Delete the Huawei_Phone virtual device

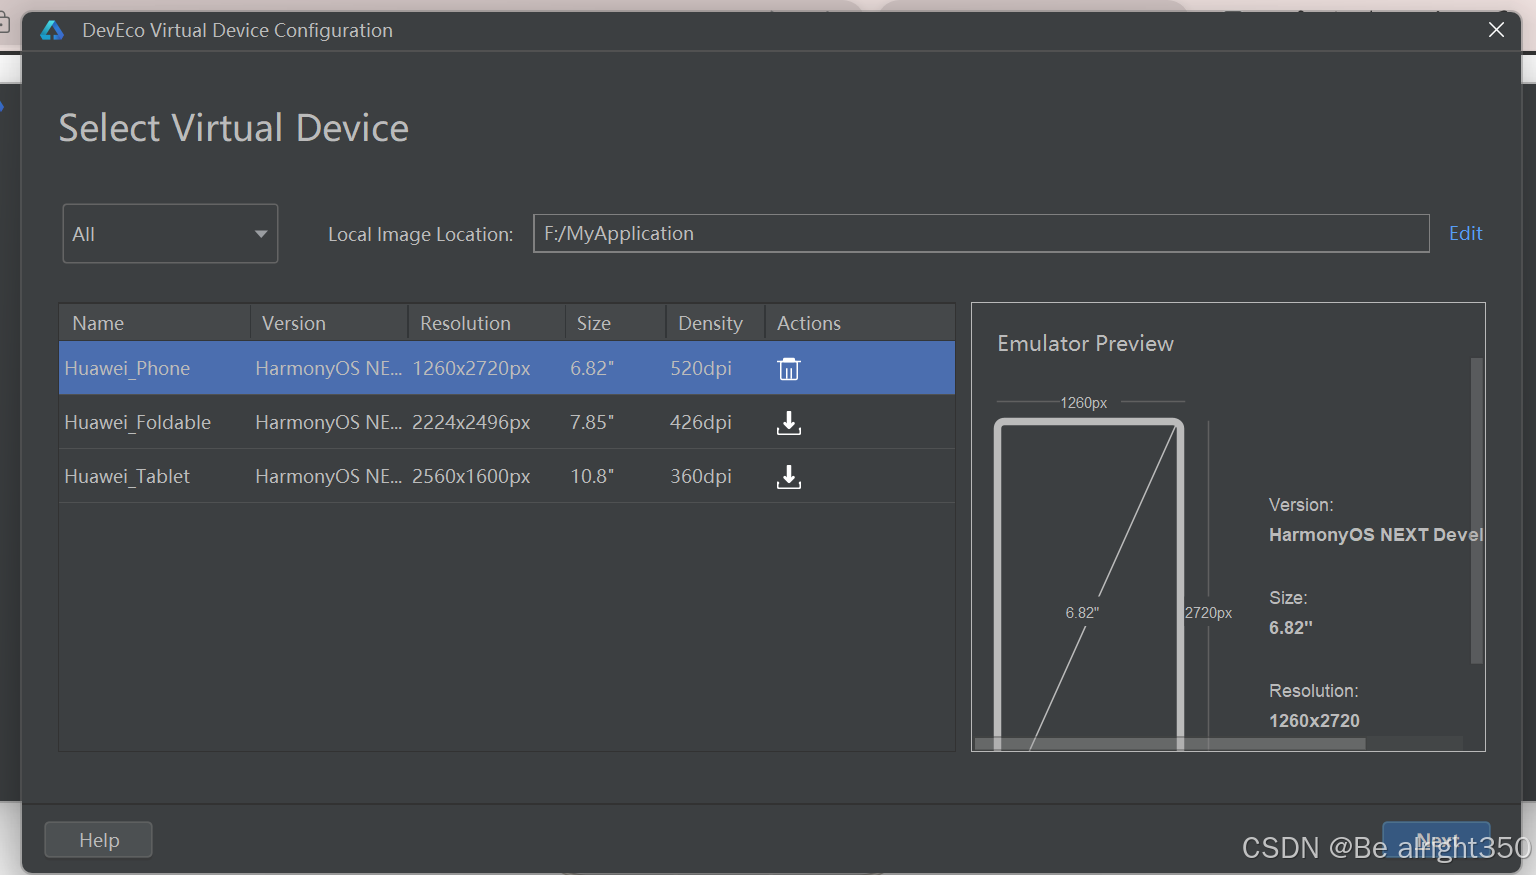(789, 369)
